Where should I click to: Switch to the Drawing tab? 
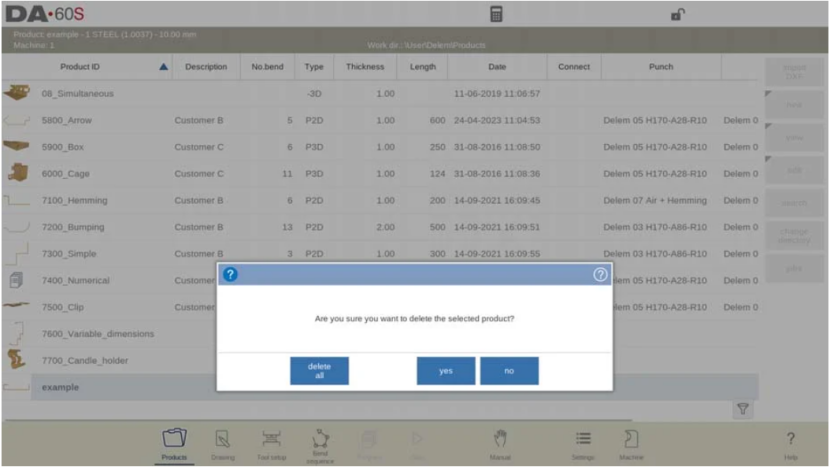tap(223, 443)
